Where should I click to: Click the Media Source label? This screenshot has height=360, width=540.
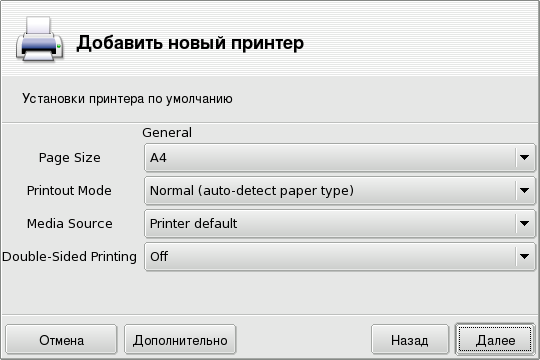(70, 223)
